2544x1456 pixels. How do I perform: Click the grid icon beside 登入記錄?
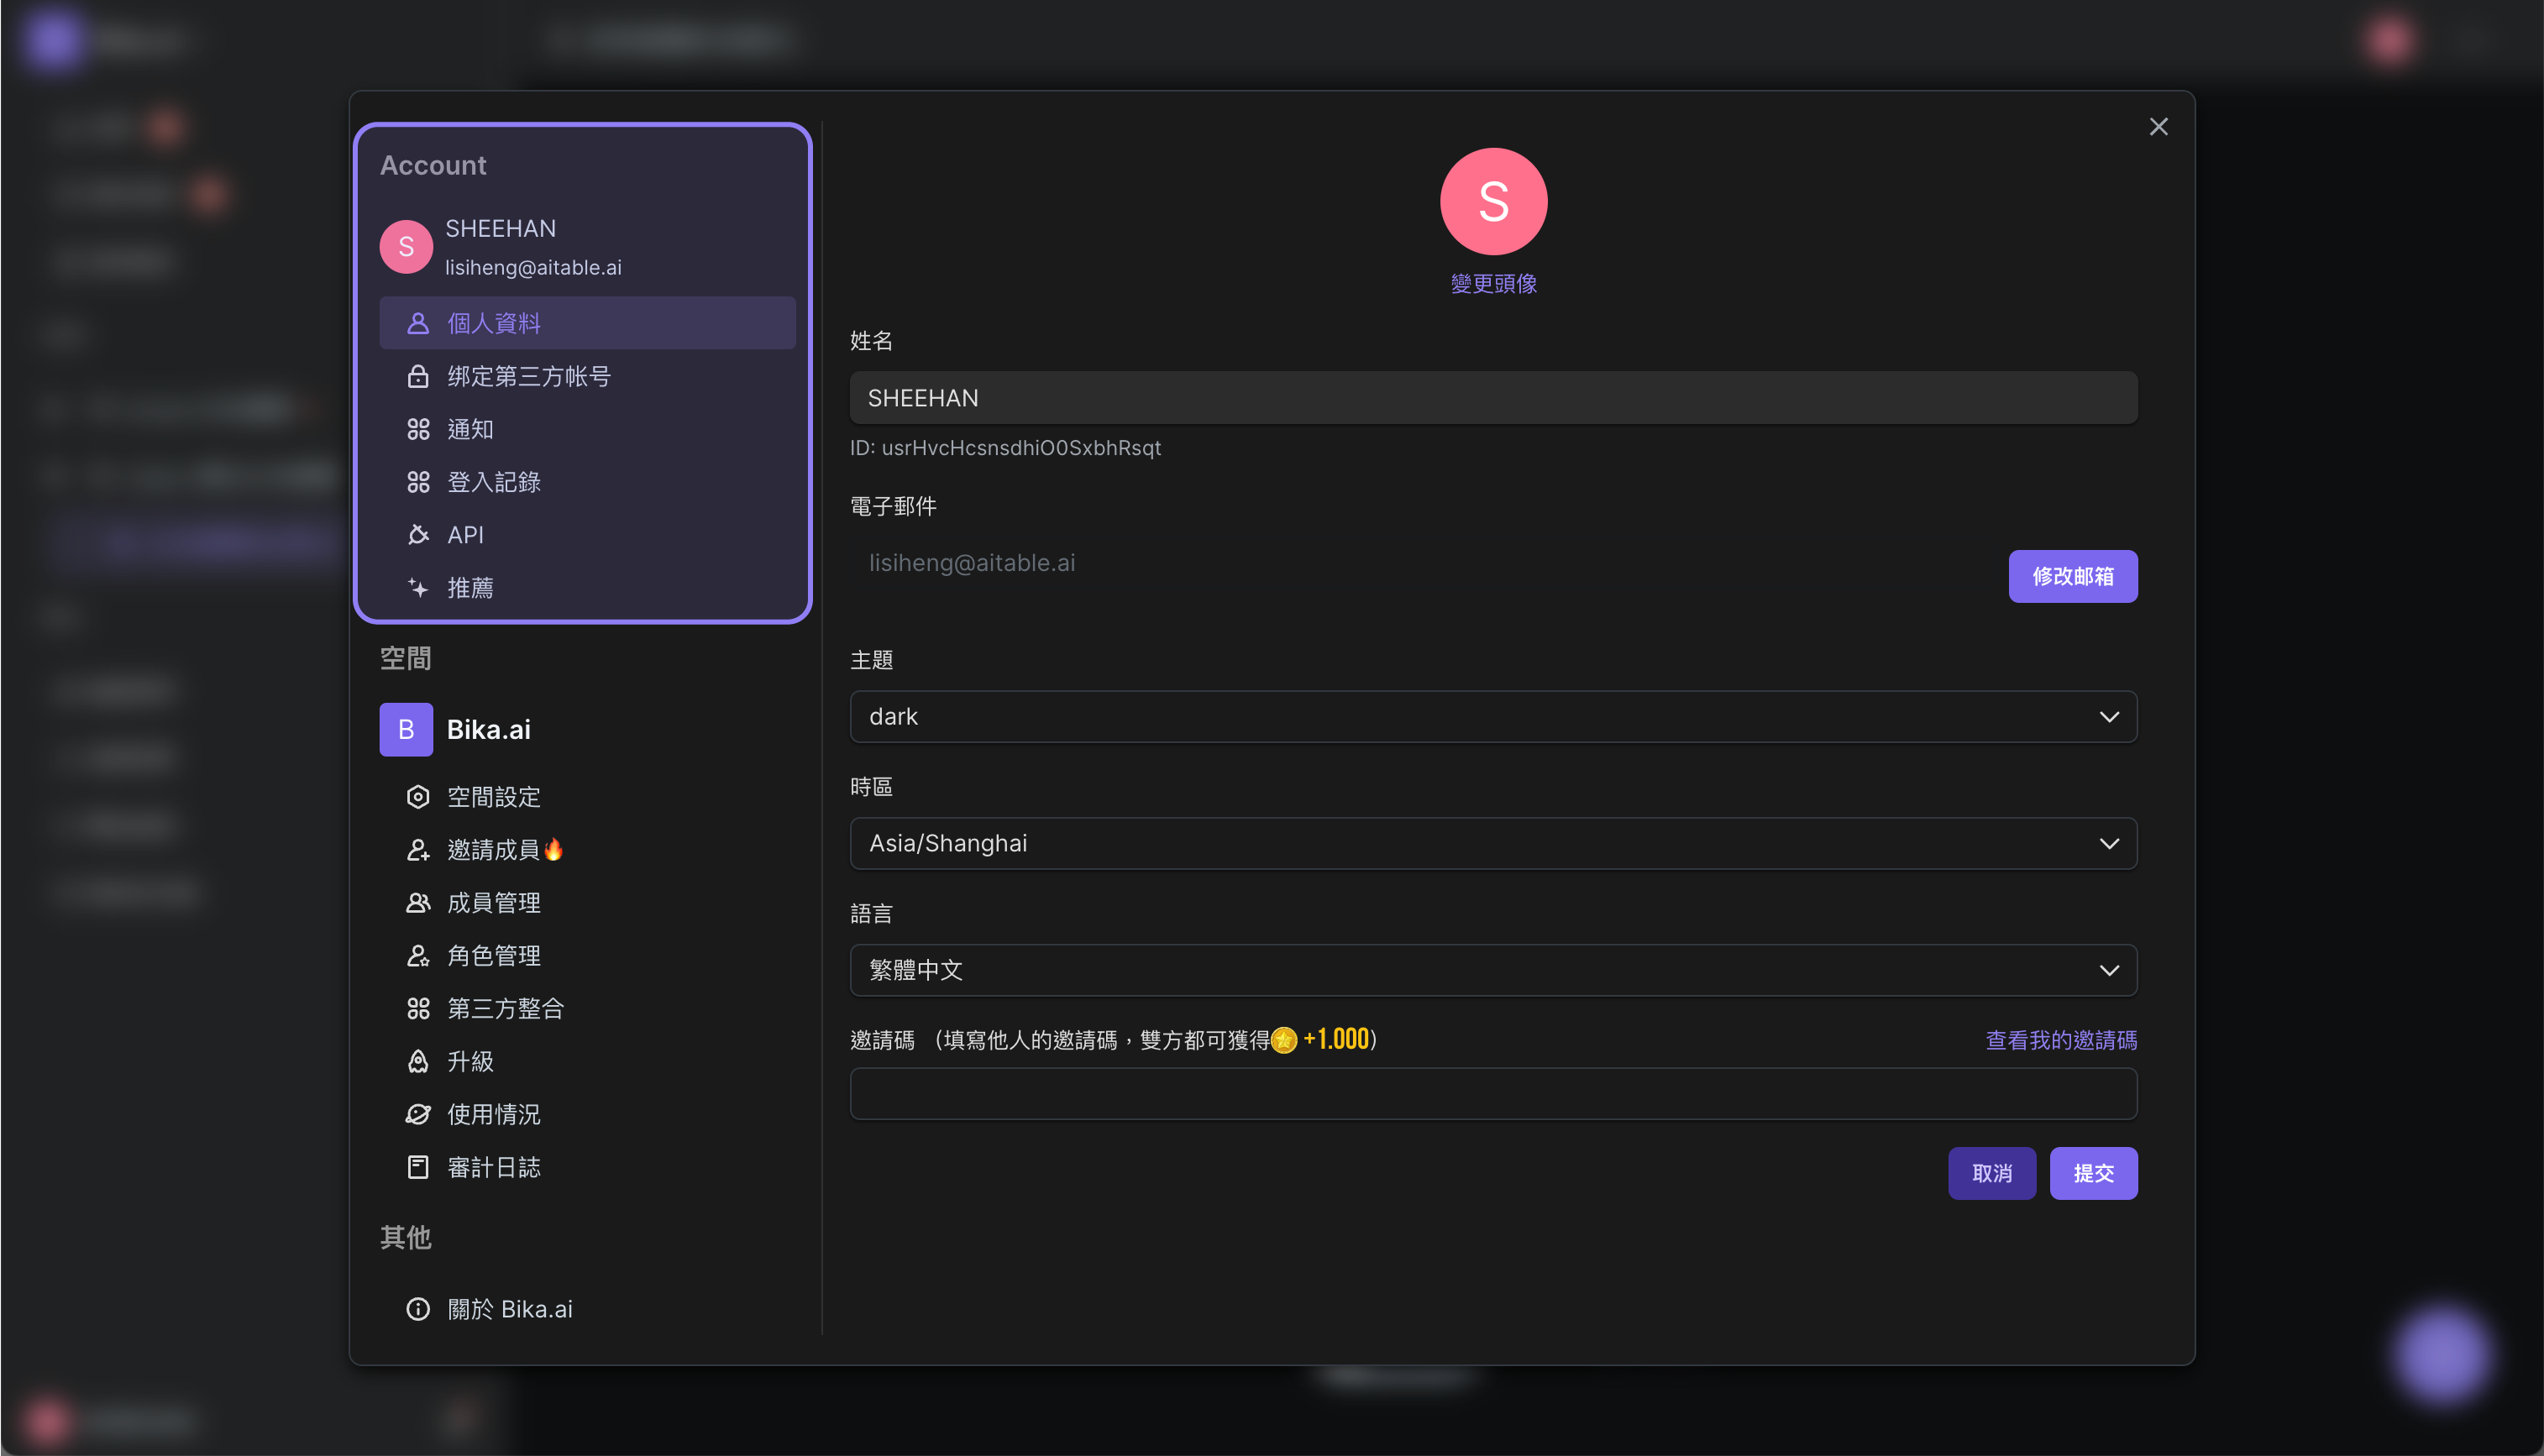(418, 482)
